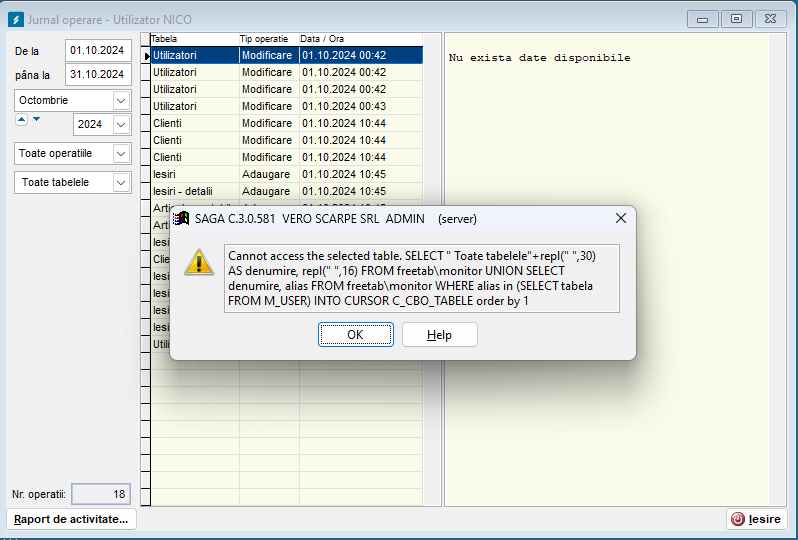Click the details panel vertical scrollbar
The height and width of the screenshot is (540, 798).
pos(777,270)
